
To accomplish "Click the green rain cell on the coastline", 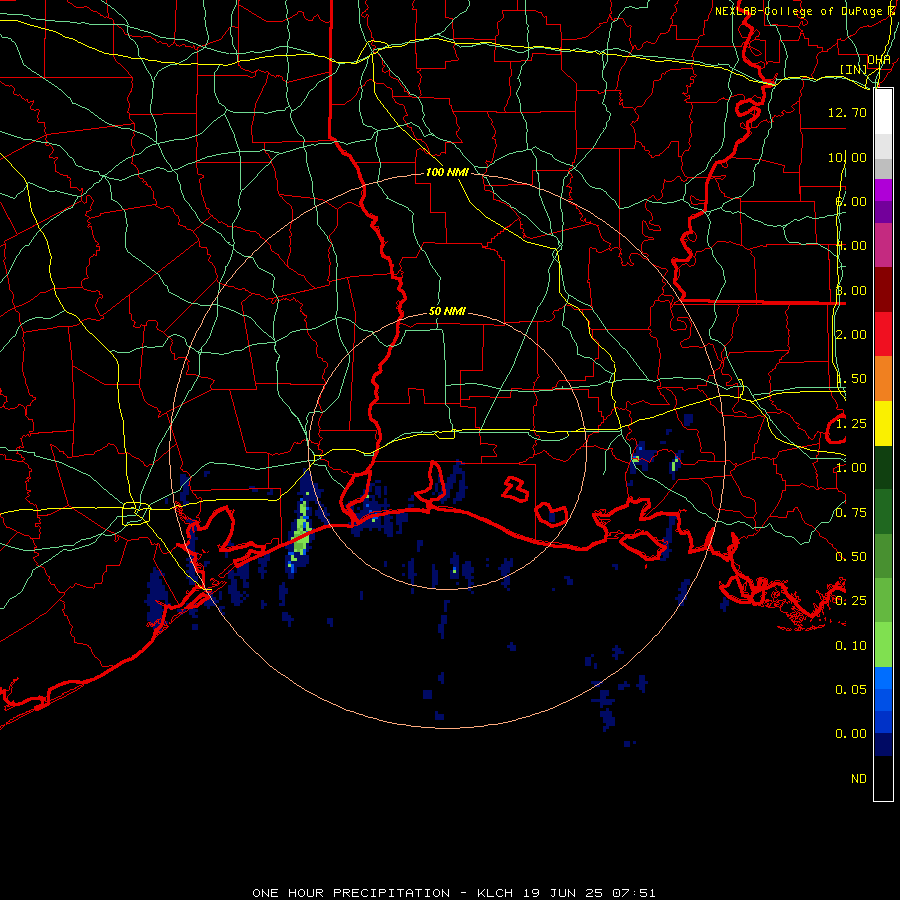I will pyautogui.click(x=300, y=534).
